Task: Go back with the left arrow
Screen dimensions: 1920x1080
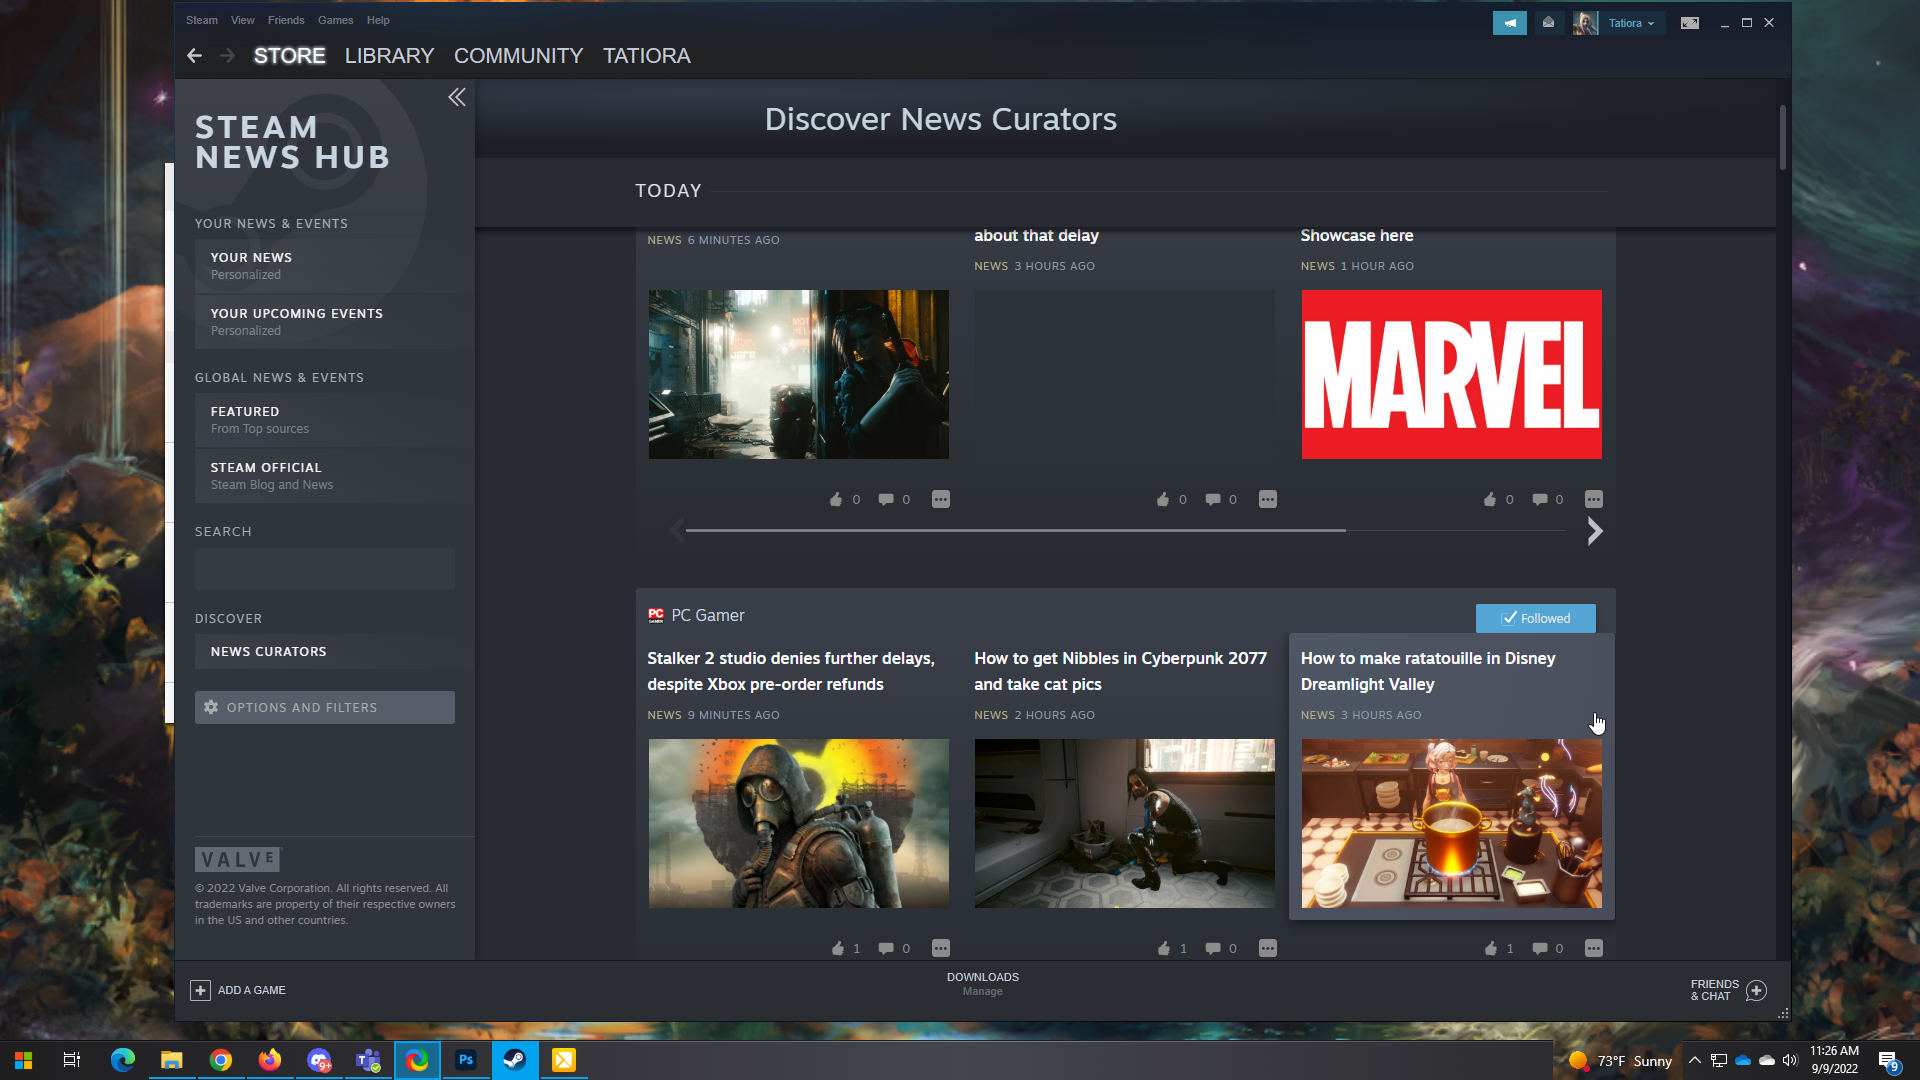Action: [x=195, y=56]
